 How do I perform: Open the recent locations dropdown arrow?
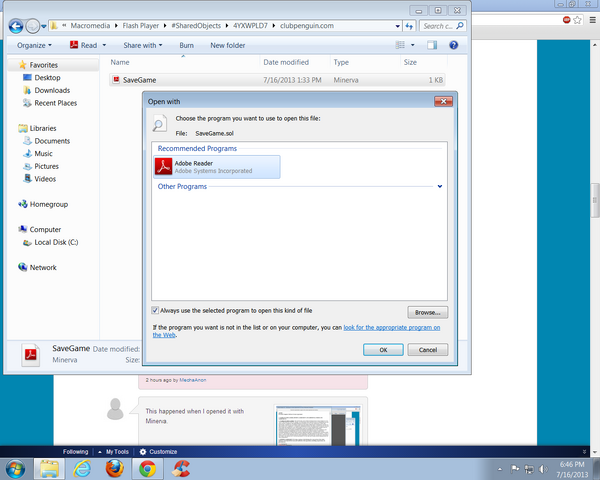tap(44, 26)
